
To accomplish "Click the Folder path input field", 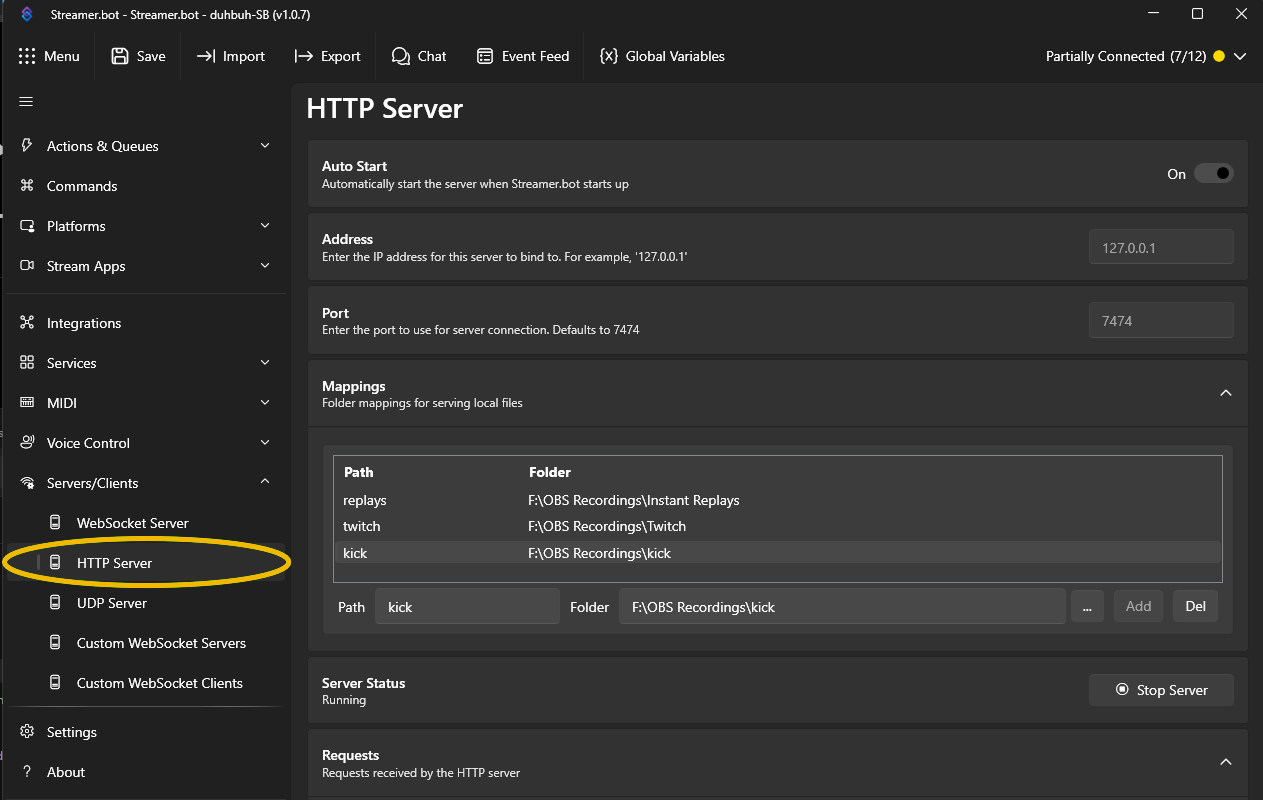I will [842, 607].
